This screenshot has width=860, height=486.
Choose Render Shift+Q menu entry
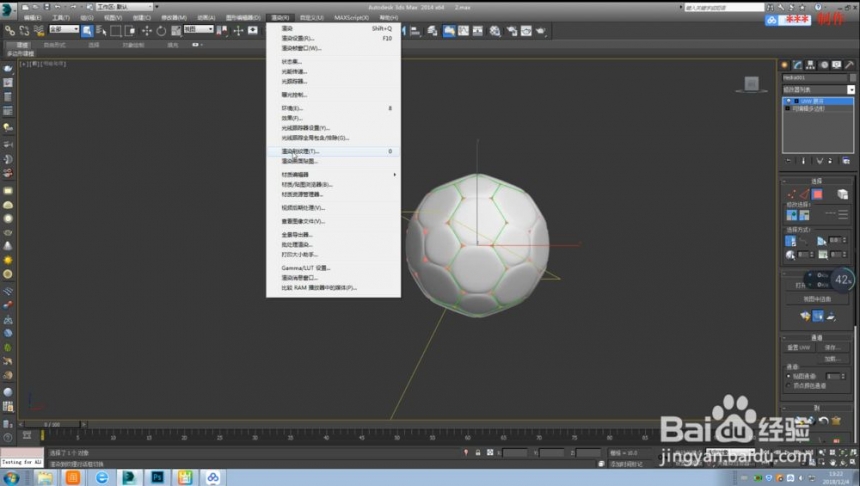(333, 28)
